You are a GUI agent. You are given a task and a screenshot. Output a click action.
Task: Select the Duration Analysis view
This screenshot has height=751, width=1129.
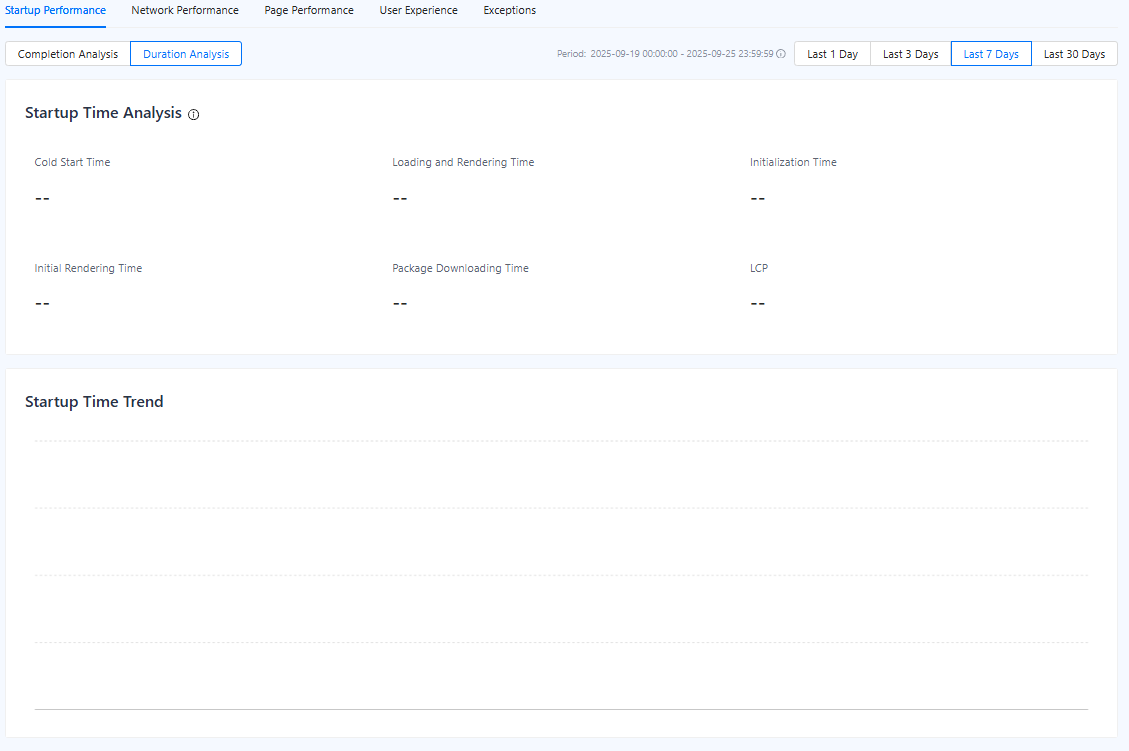[186, 54]
